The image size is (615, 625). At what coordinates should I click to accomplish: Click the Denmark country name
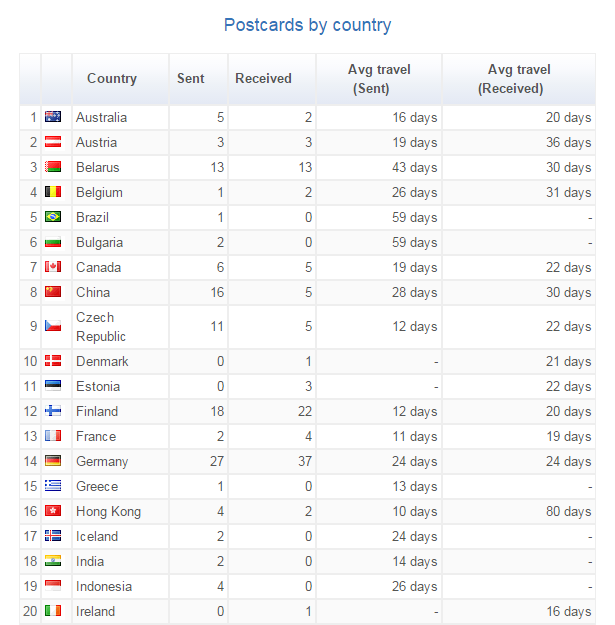pyautogui.click(x=102, y=361)
